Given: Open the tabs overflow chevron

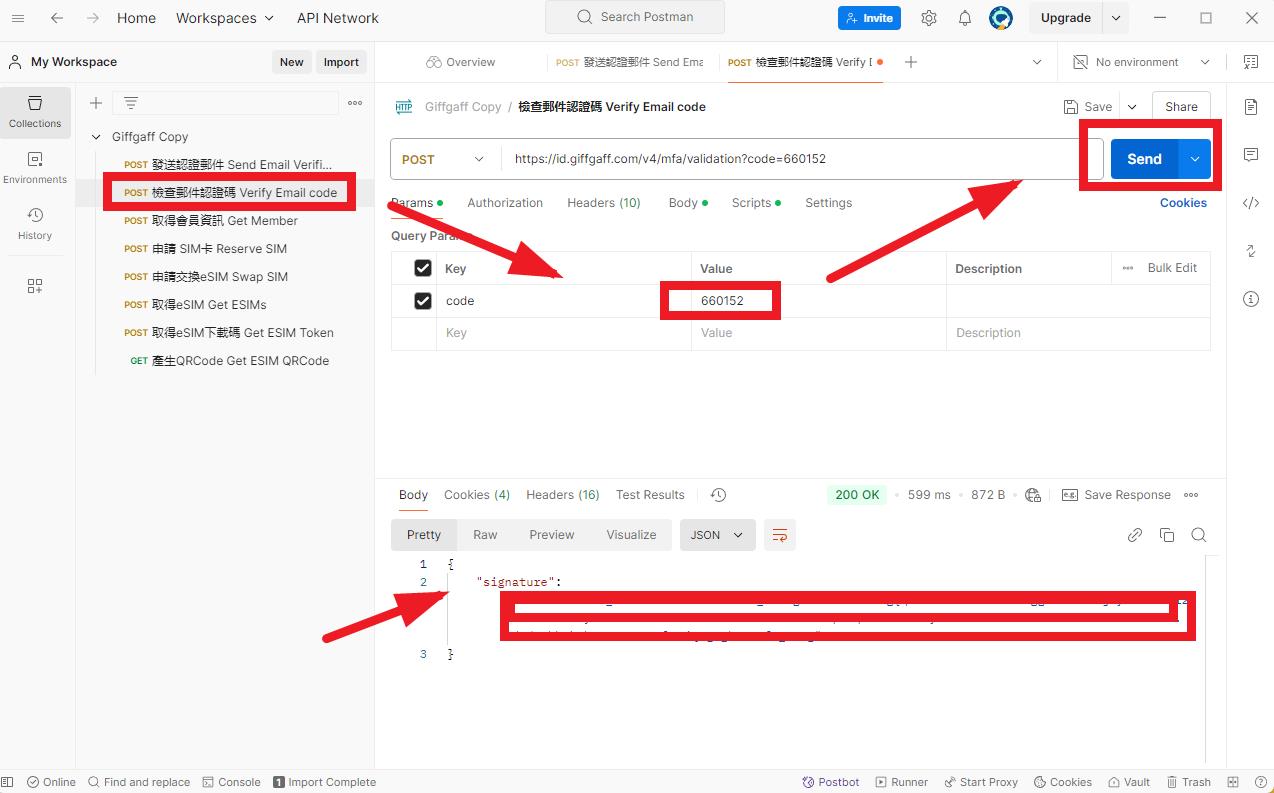Looking at the screenshot, I should click(1037, 62).
